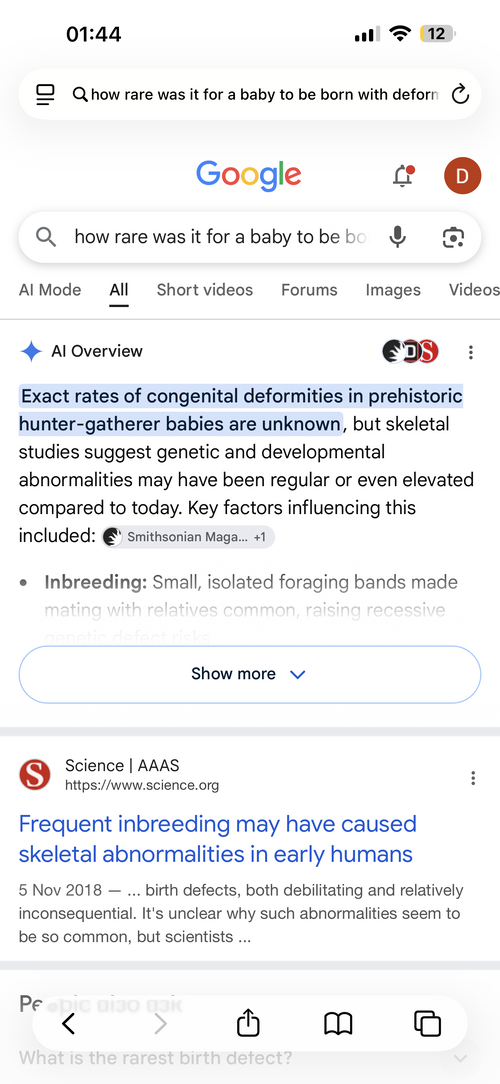
Task: Expand AI Overview with Show more
Action: click(x=250, y=674)
